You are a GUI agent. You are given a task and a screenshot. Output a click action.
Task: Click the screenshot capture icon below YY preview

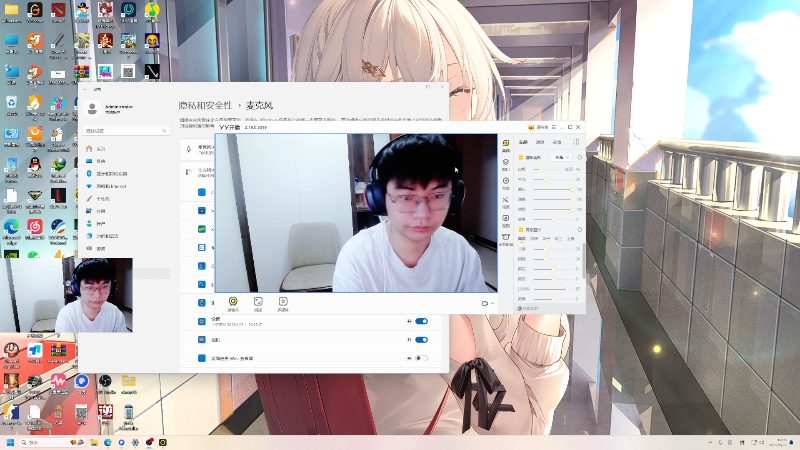click(x=258, y=302)
